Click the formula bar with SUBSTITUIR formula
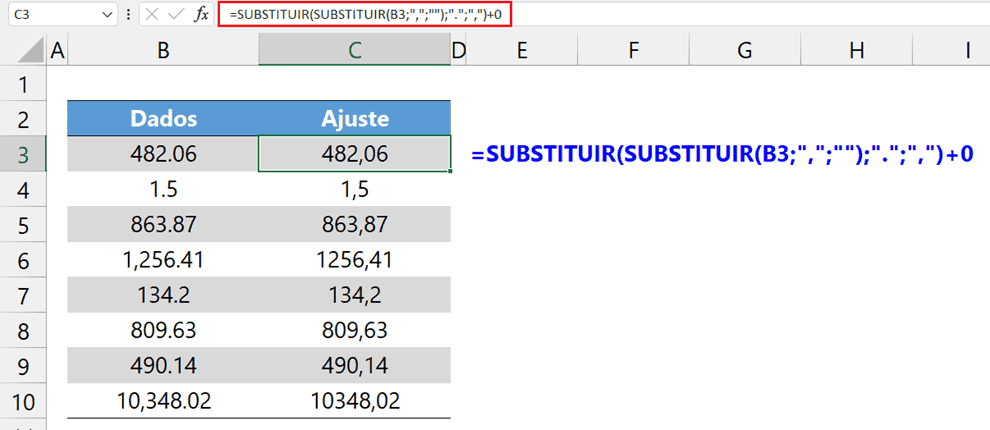The height and width of the screenshot is (430, 990). tap(364, 14)
